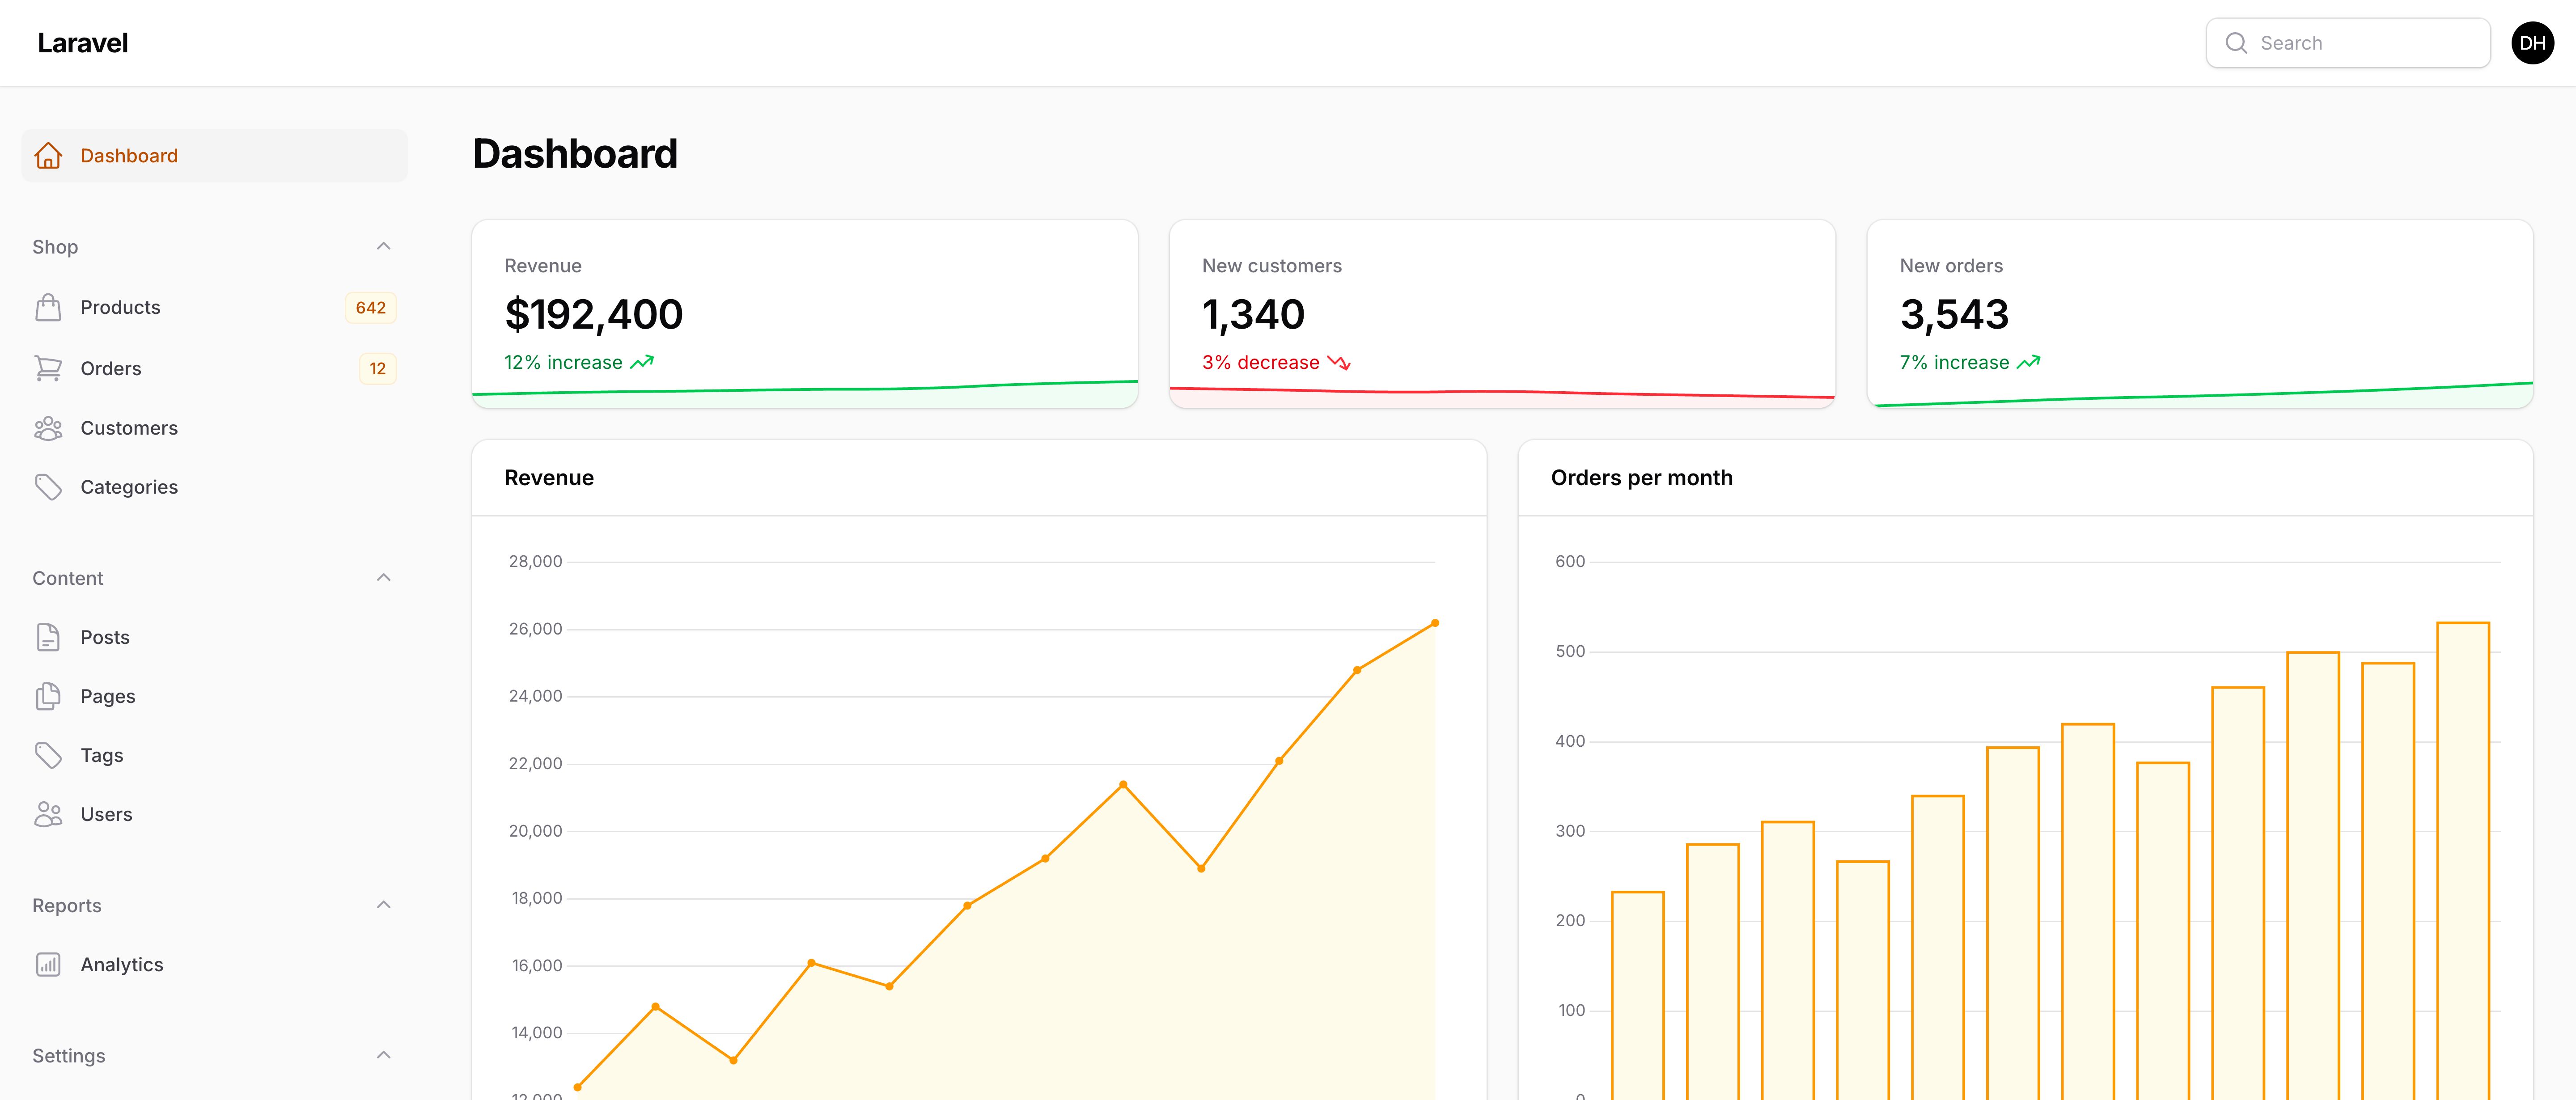Click the Customers group icon
The height and width of the screenshot is (1100, 2576).
pyautogui.click(x=48, y=428)
